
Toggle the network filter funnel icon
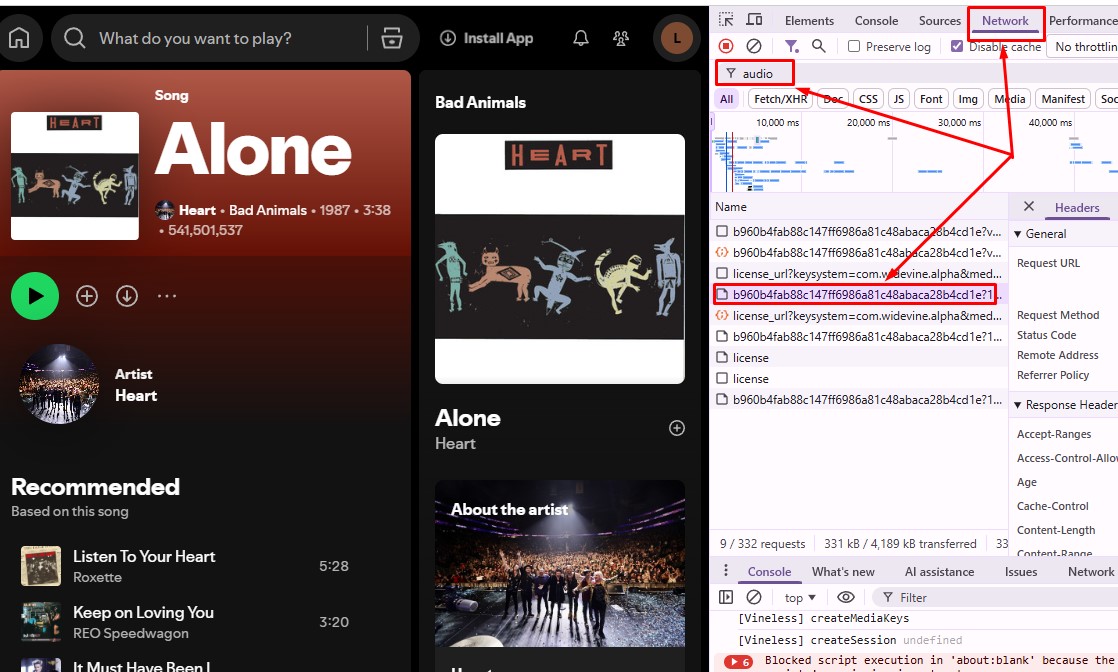[x=791, y=46]
